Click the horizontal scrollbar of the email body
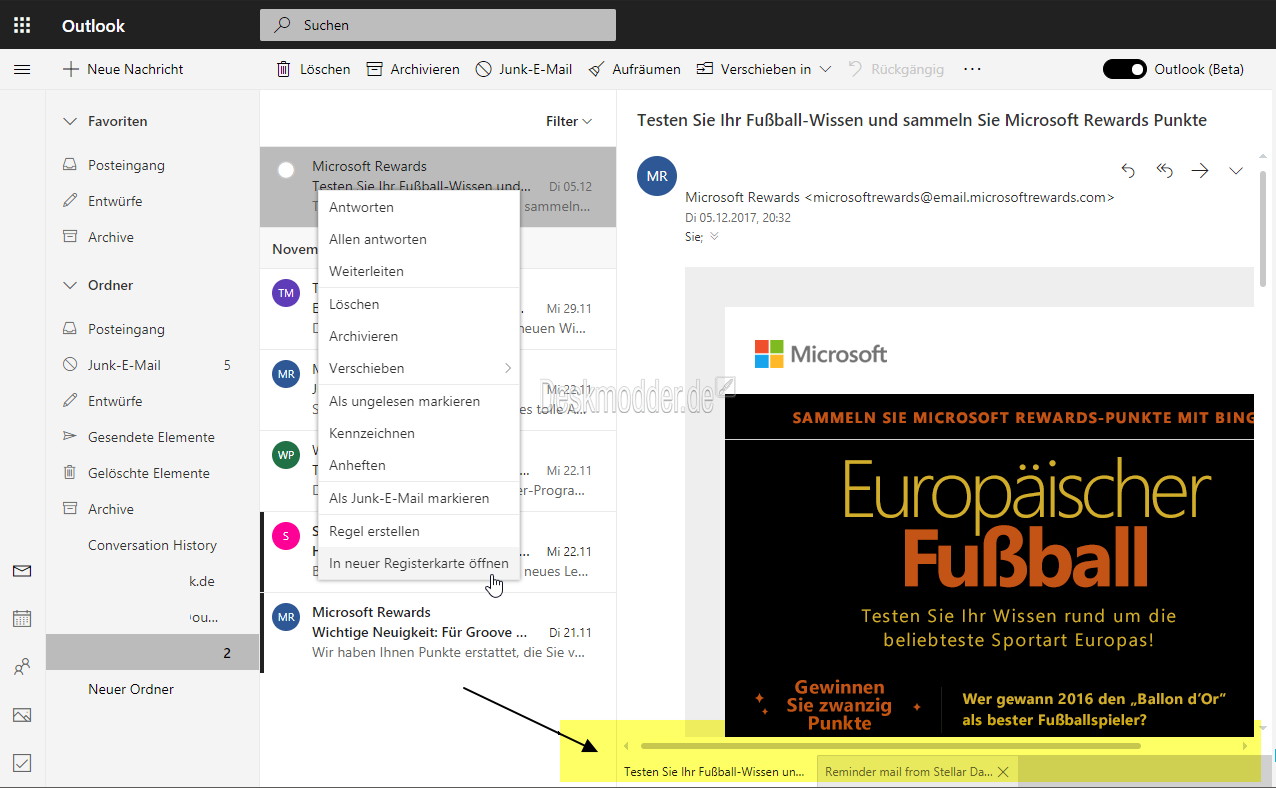This screenshot has width=1276, height=788. pyautogui.click(x=890, y=745)
